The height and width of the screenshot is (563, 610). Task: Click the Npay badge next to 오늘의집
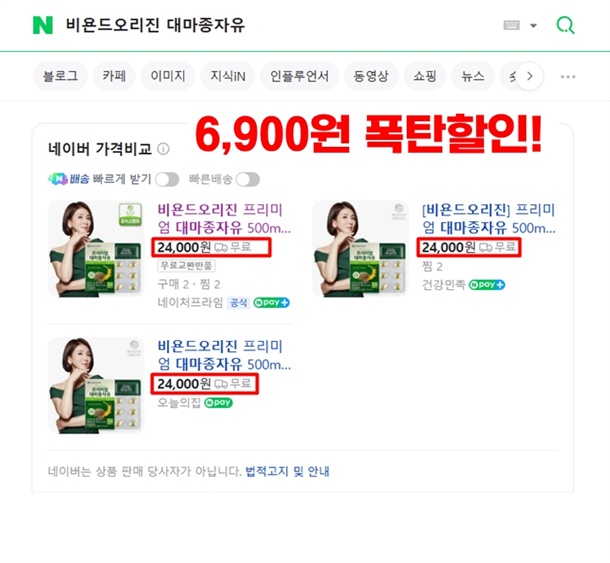(x=218, y=402)
